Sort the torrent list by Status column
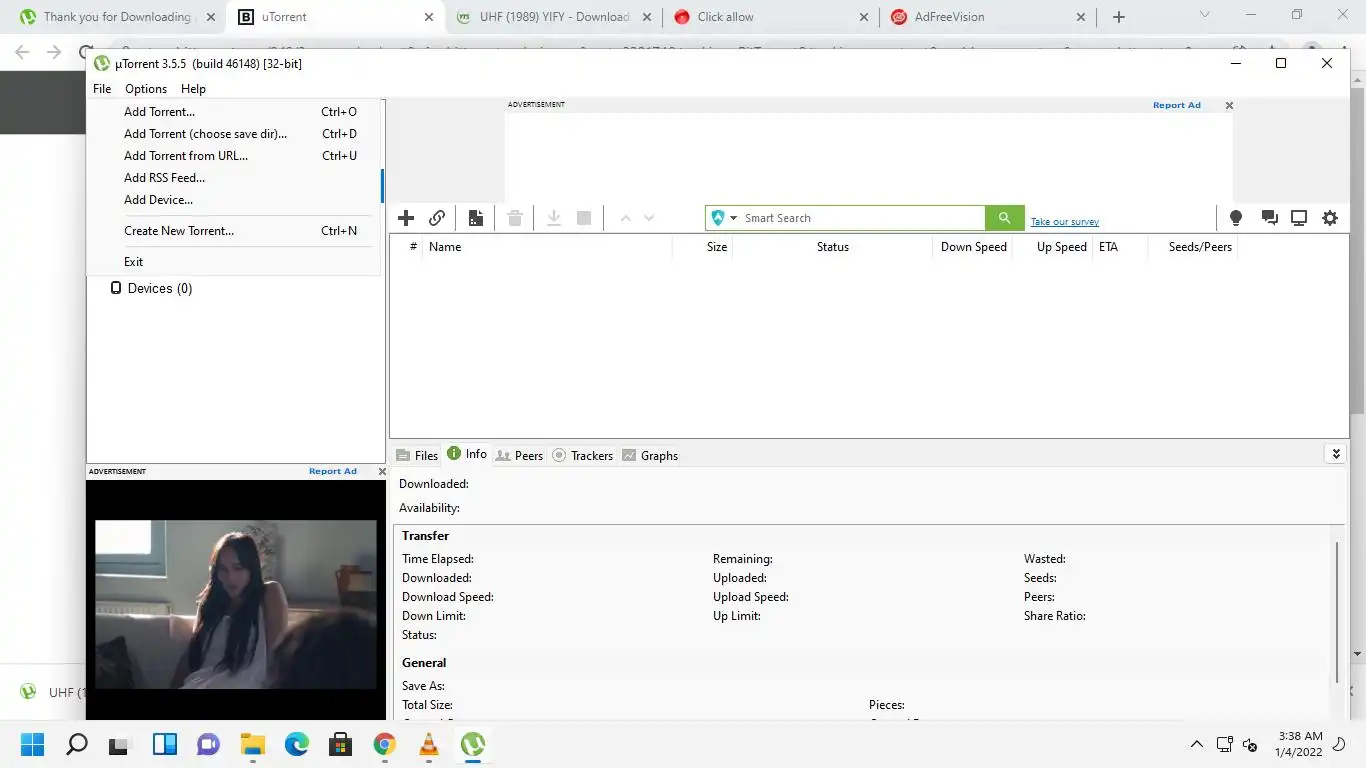Image resolution: width=1366 pixels, height=768 pixels. (x=833, y=247)
